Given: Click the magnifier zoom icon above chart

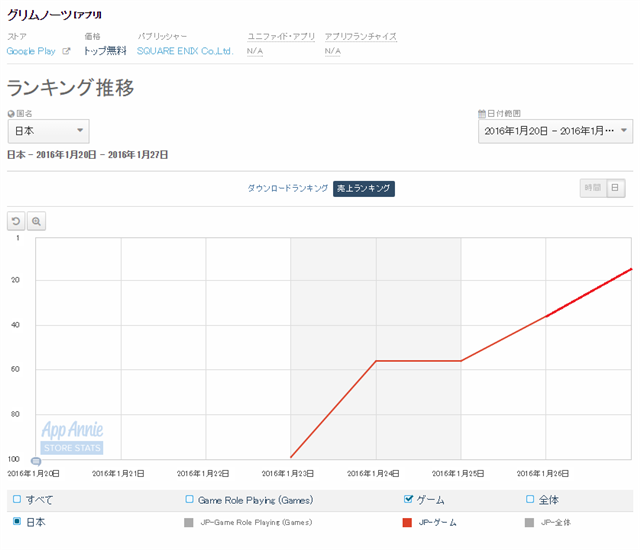Looking at the screenshot, I should (x=36, y=221).
